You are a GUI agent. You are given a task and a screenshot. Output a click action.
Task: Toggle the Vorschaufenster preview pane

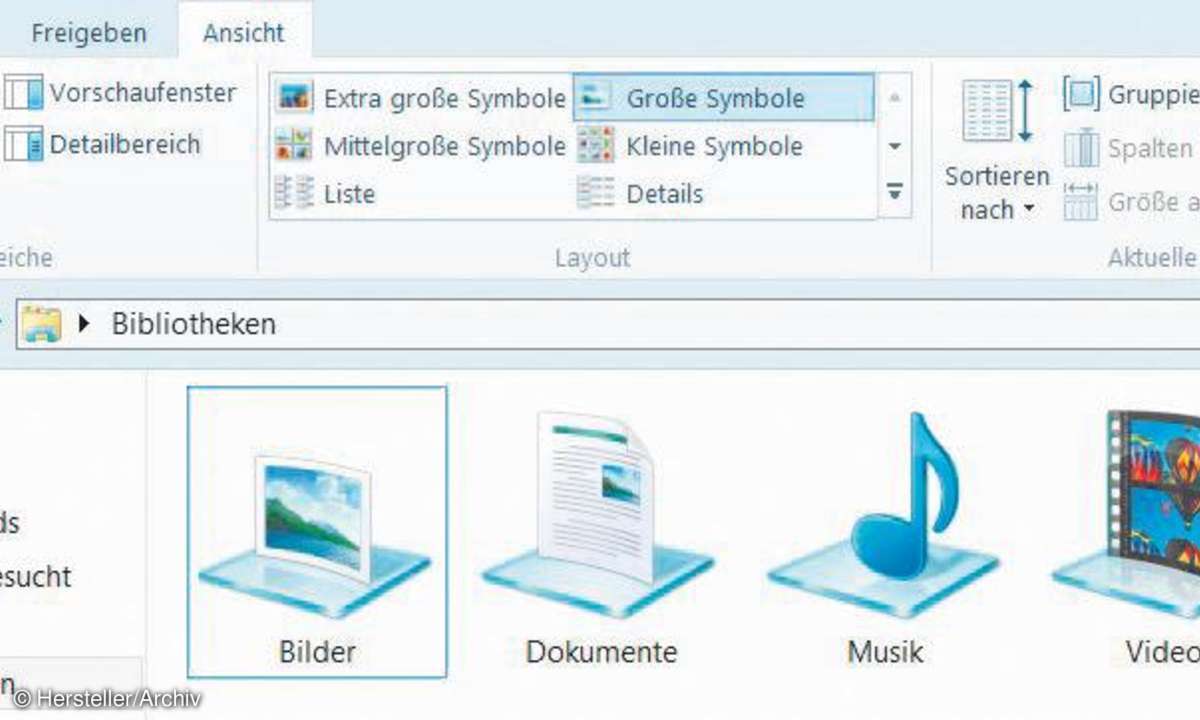pos(120,93)
